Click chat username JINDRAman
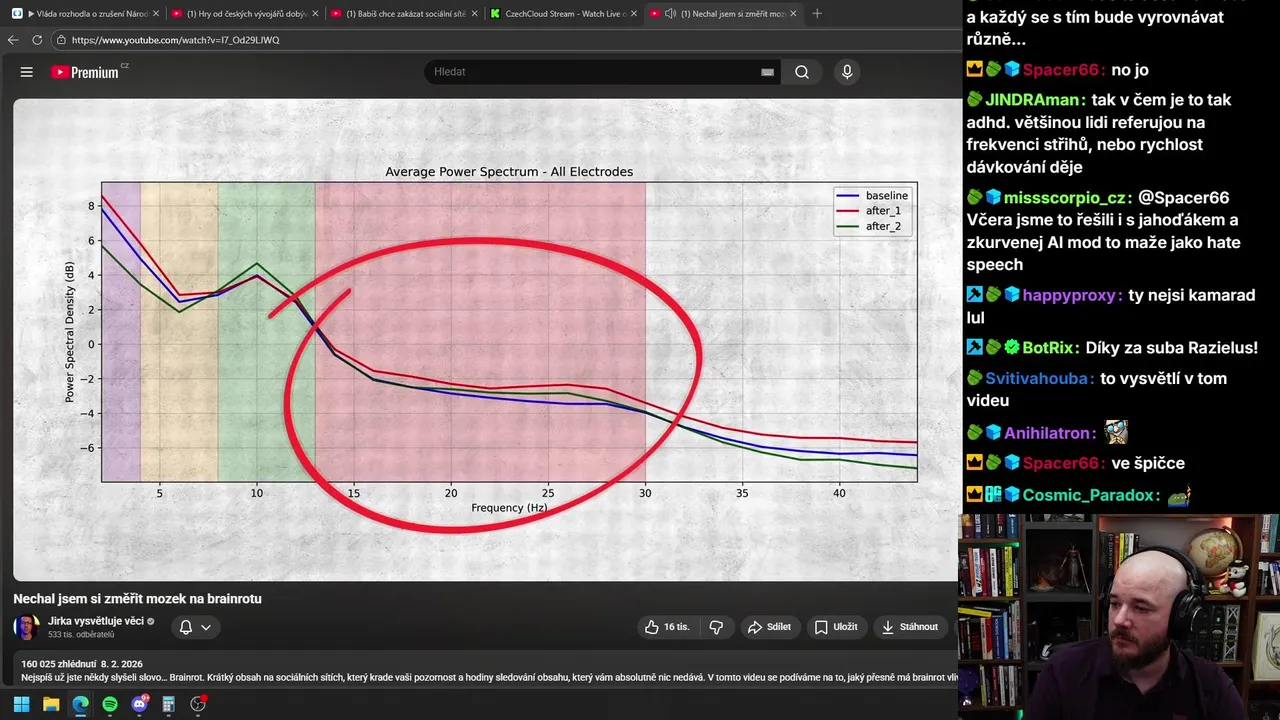The height and width of the screenshot is (720, 1280). (x=1035, y=100)
